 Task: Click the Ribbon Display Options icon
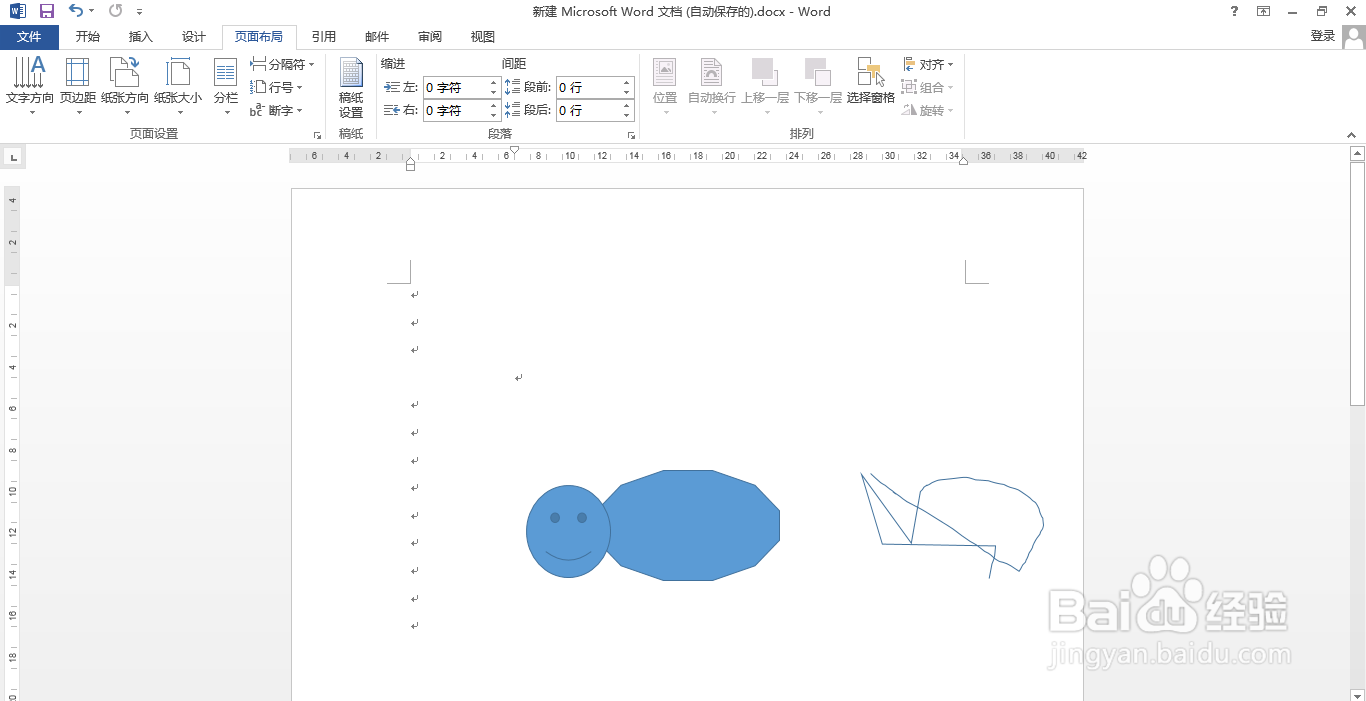coord(1263,11)
